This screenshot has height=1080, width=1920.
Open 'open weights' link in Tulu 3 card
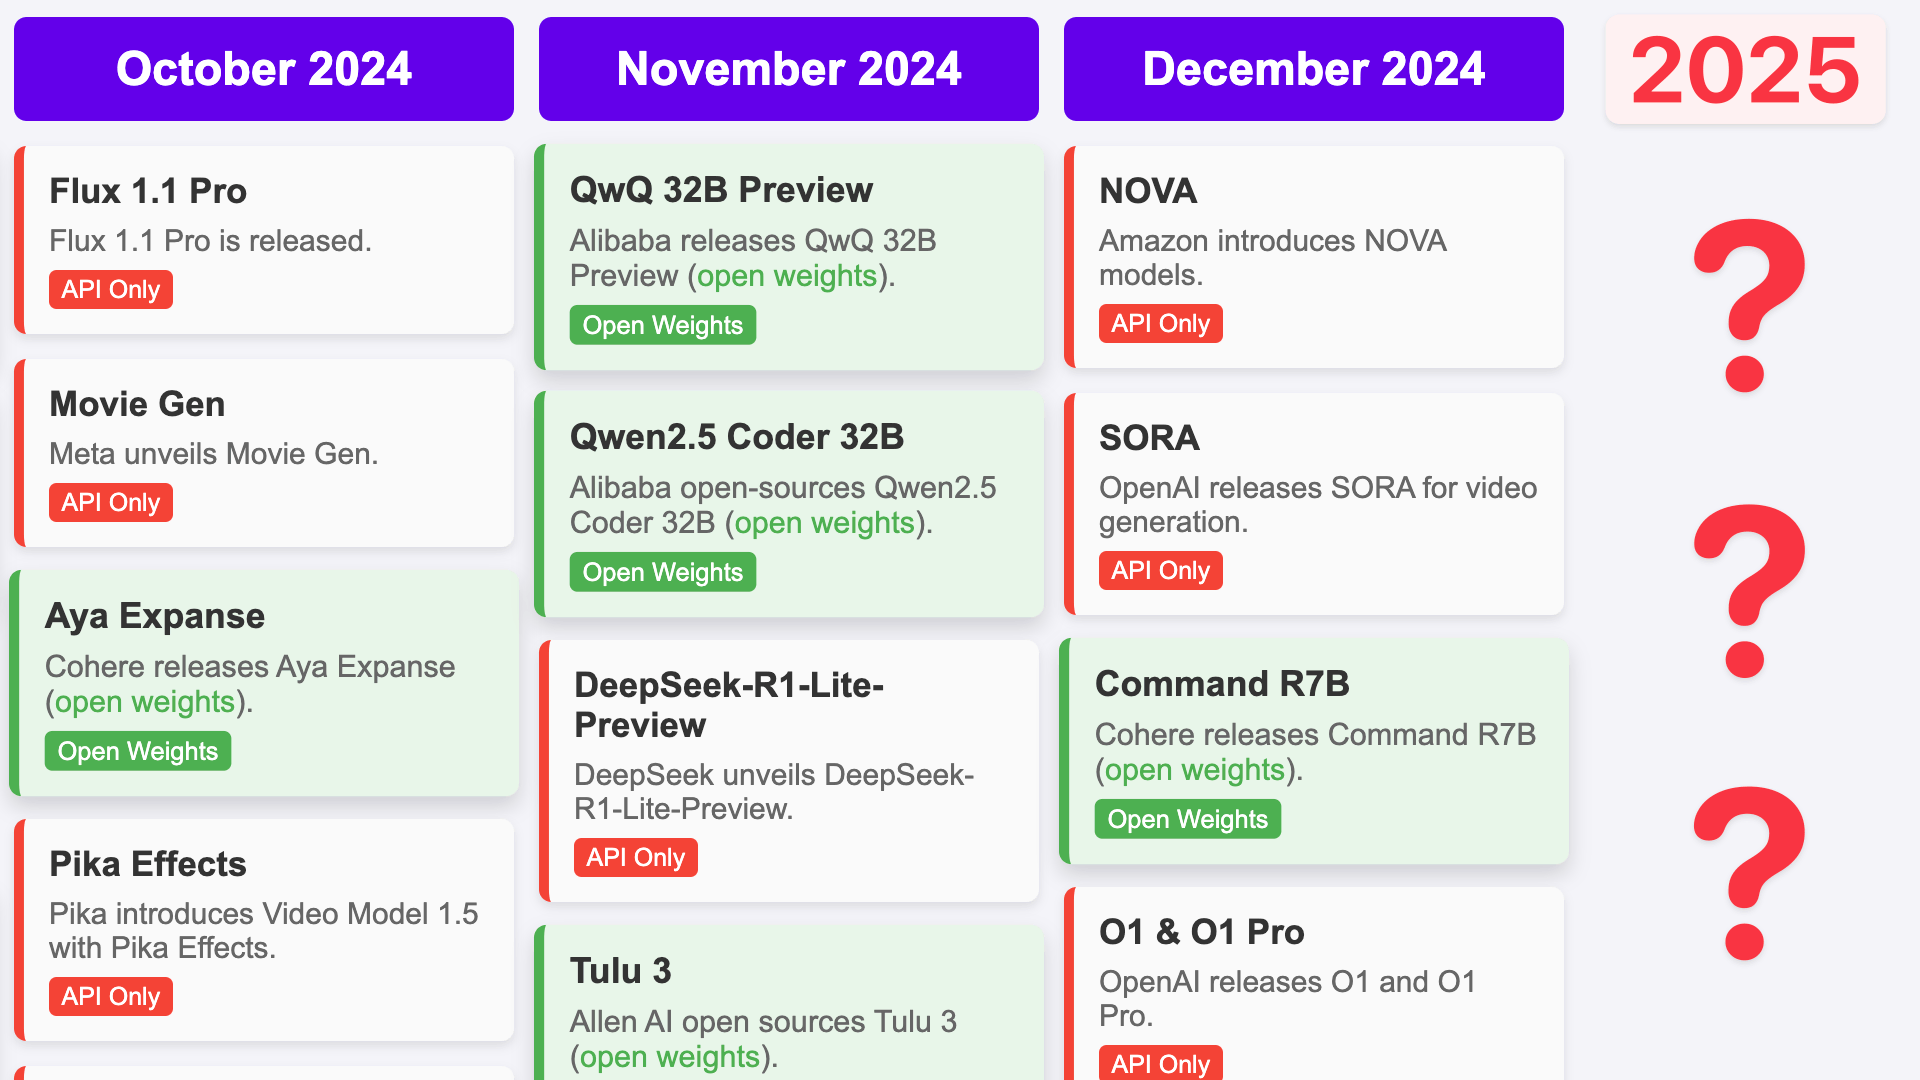670,1057
